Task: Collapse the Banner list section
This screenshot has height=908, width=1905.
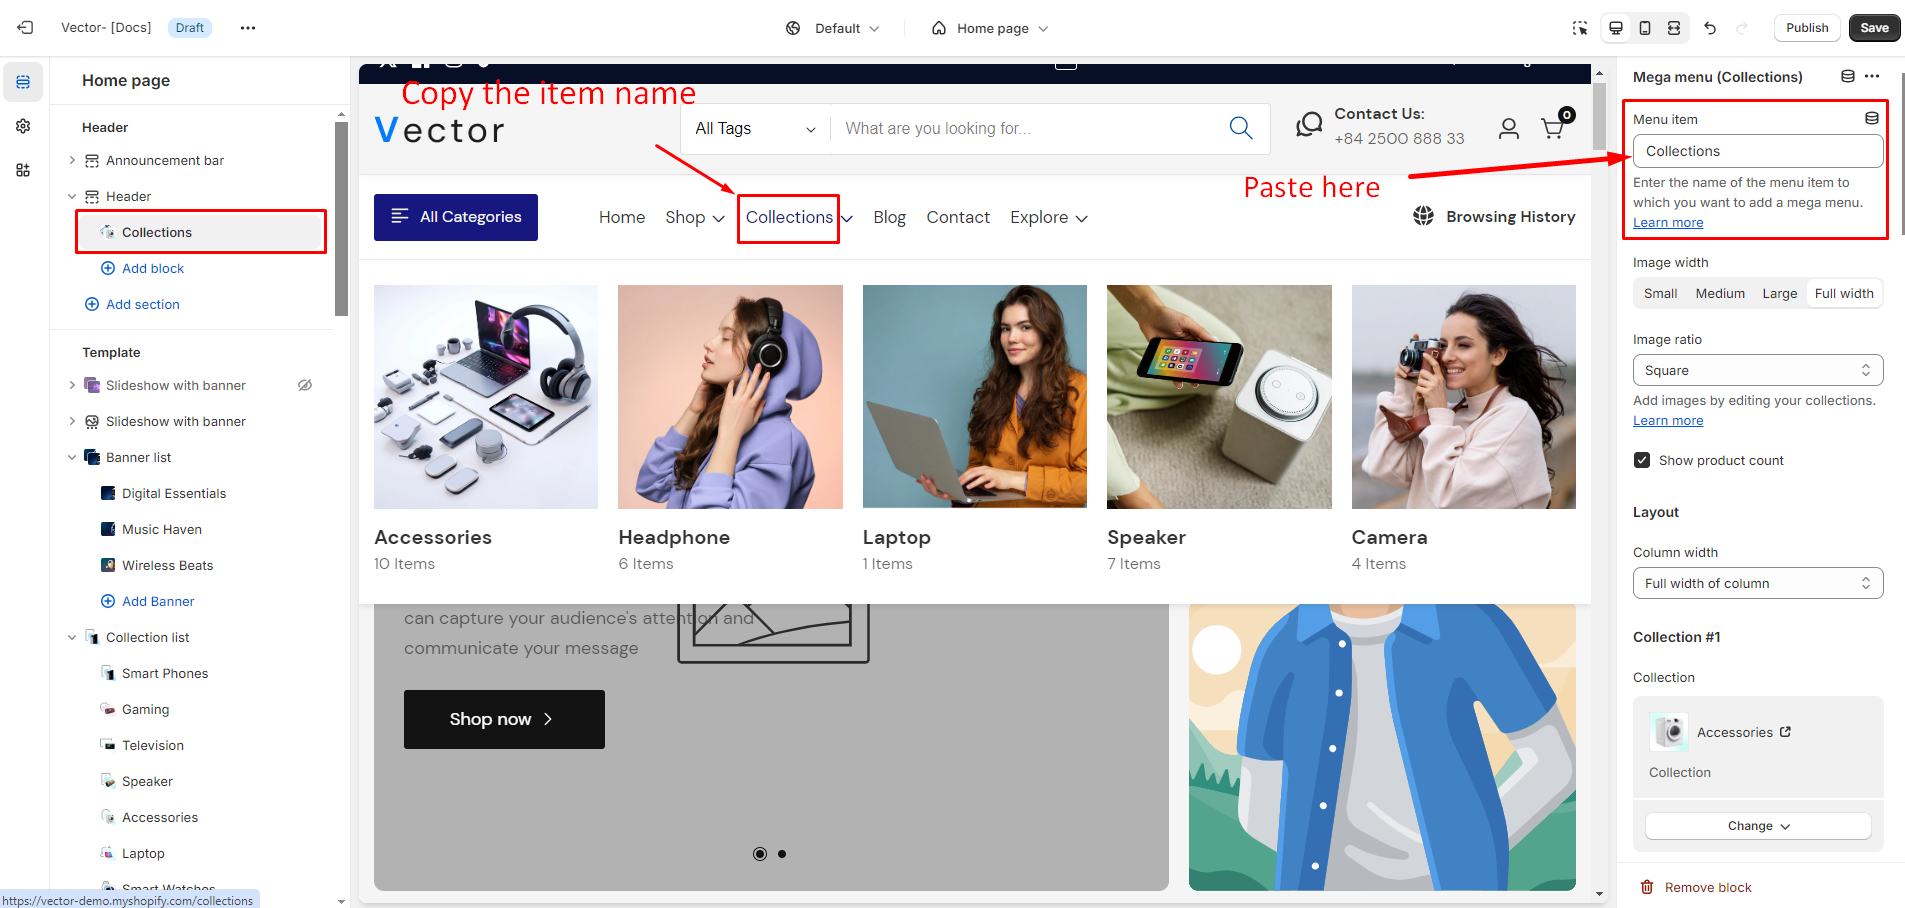Action: pyautogui.click(x=72, y=457)
